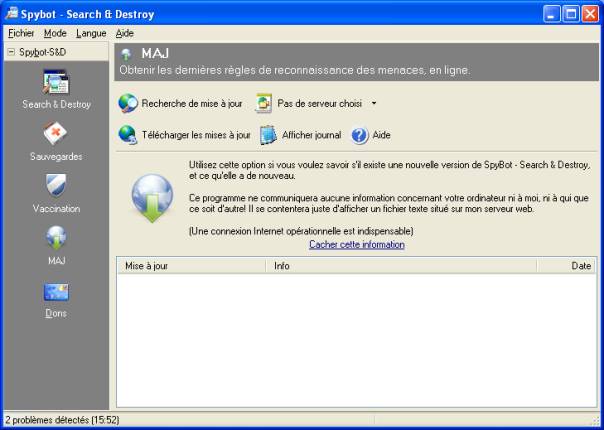The height and width of the screenshot is (430, 604).
Task: Open the Search & Destroy sidebar icon
Action: coord(56,82)
